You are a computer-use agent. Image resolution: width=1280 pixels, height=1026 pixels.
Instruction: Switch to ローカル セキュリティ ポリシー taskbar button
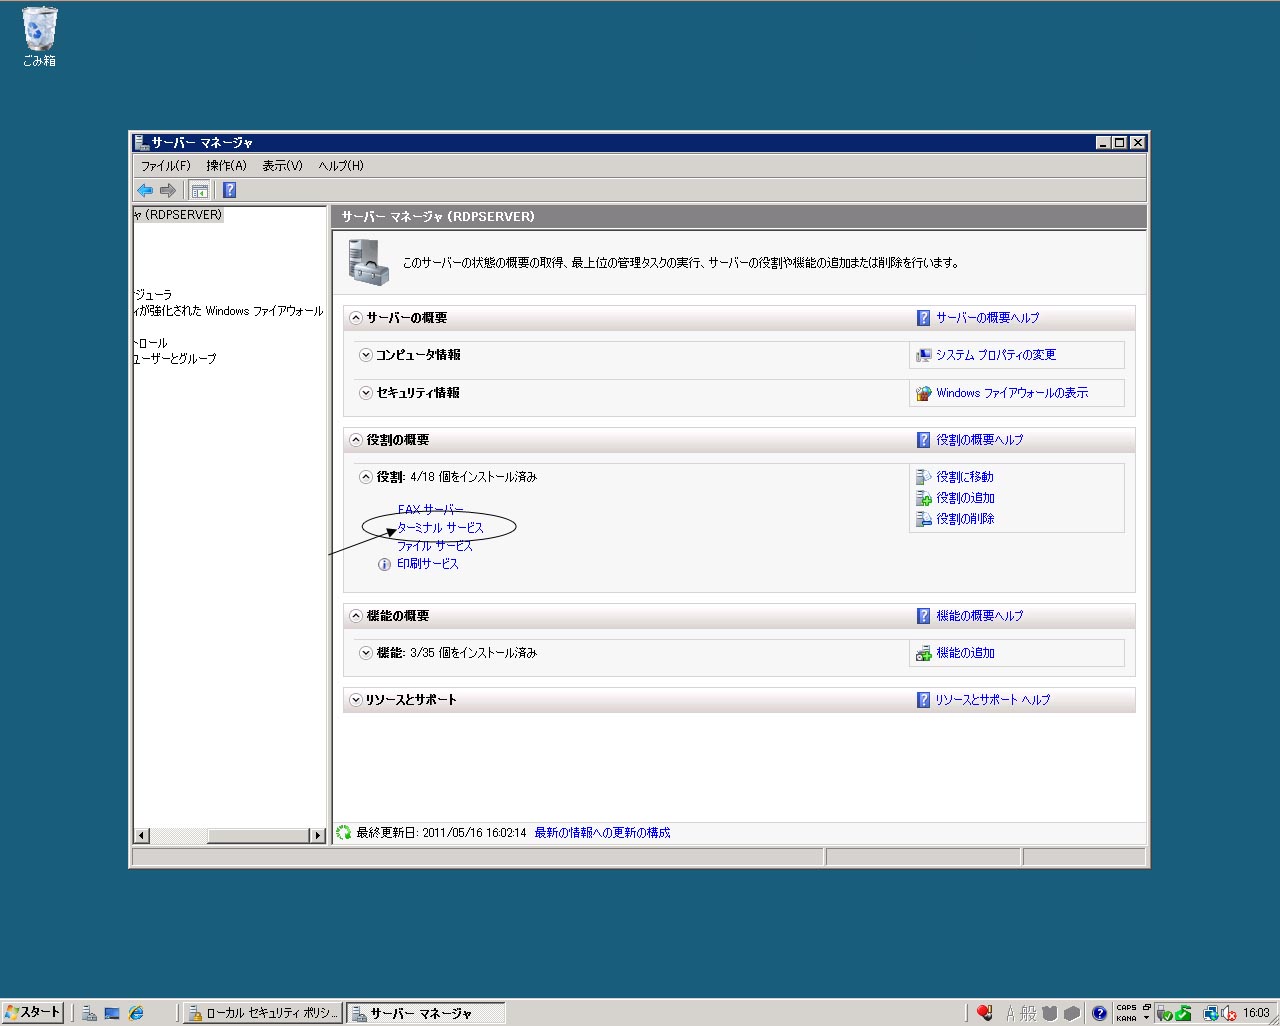pyautogui.click(x=263, y=1013)
